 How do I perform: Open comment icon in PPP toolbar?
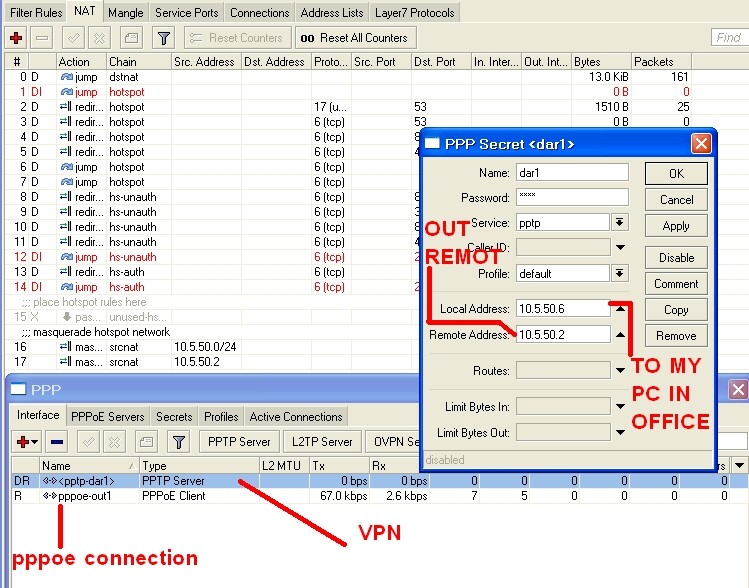click(146, 442)
